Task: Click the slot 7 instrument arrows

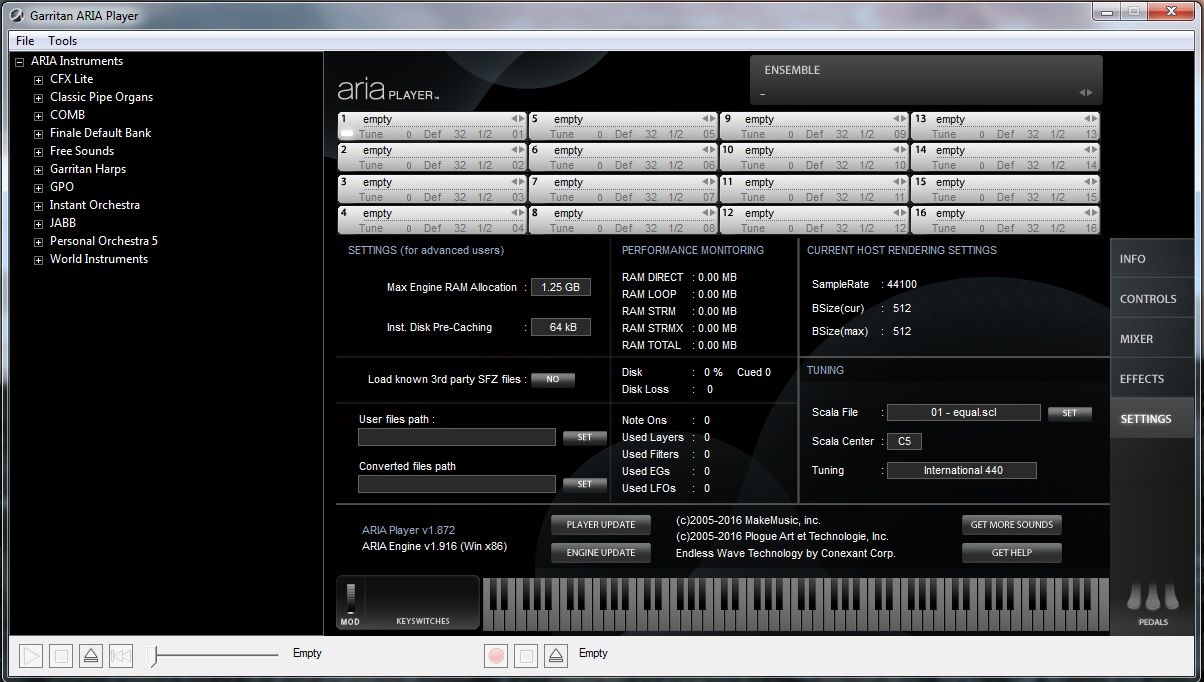Action: 708,182
